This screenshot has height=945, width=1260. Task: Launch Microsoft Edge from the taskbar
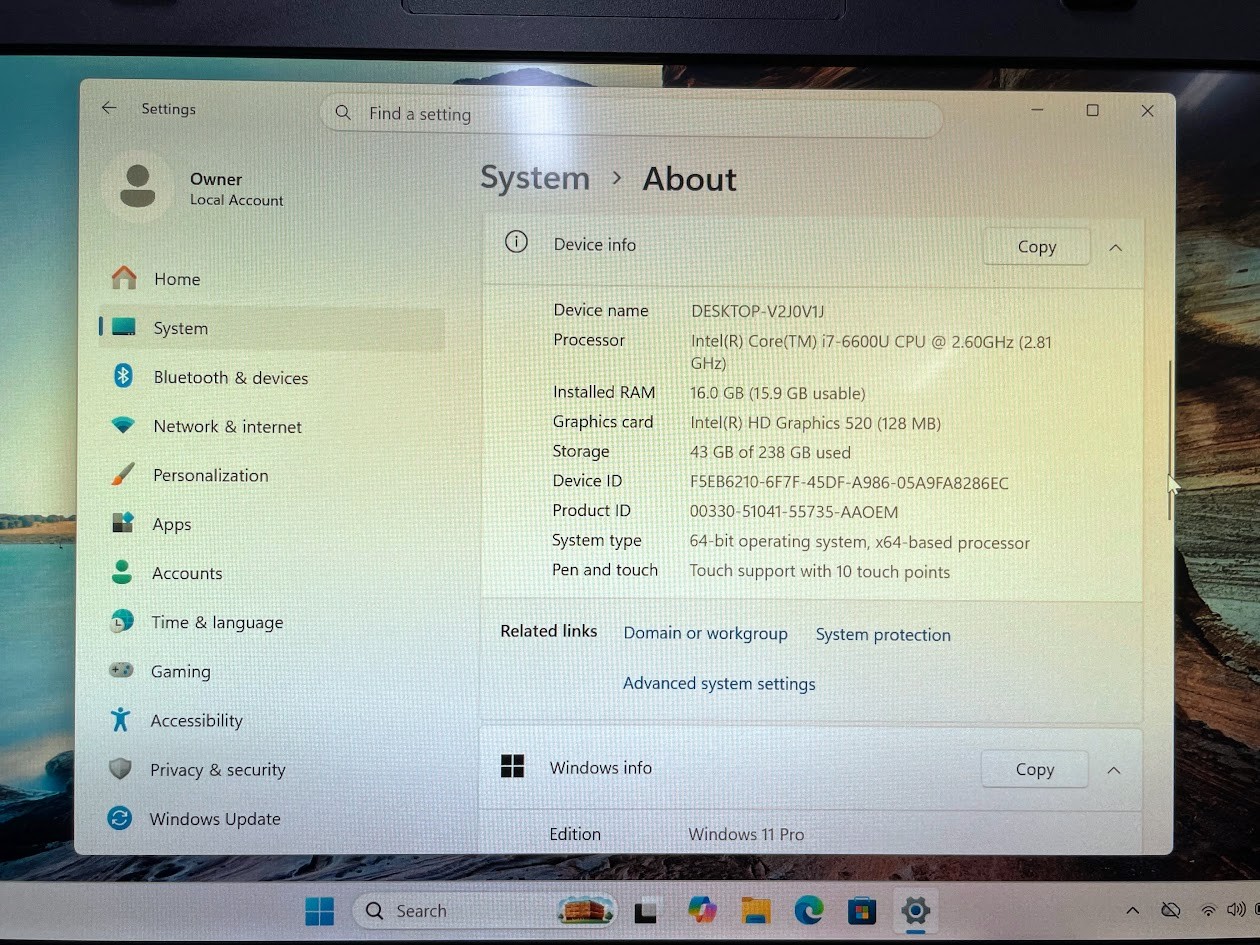(809, 910)
